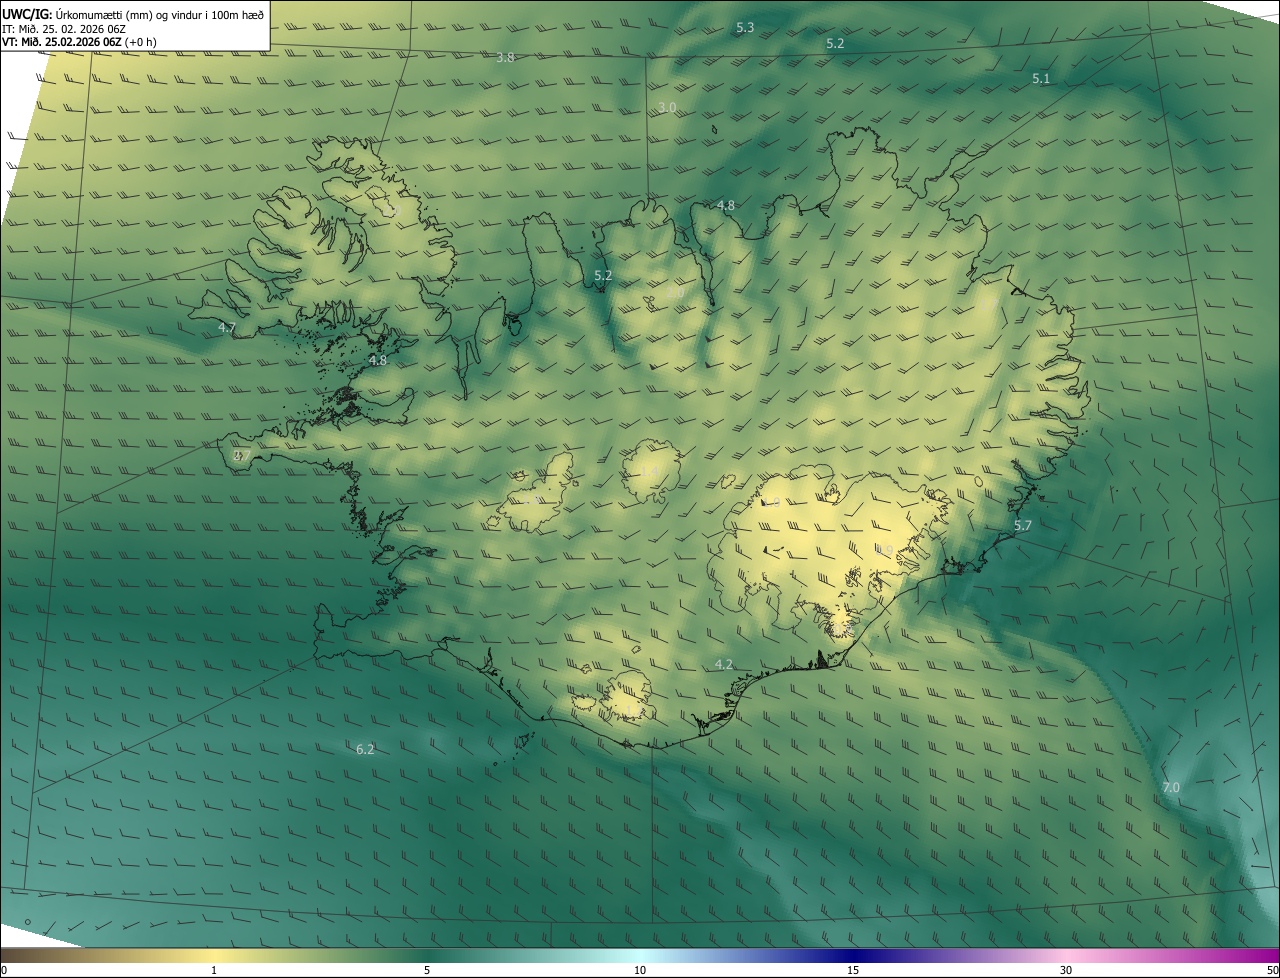The image size is (1280, 978).
Task: Pick the dark navy band of the color scale
Action: 853,955
